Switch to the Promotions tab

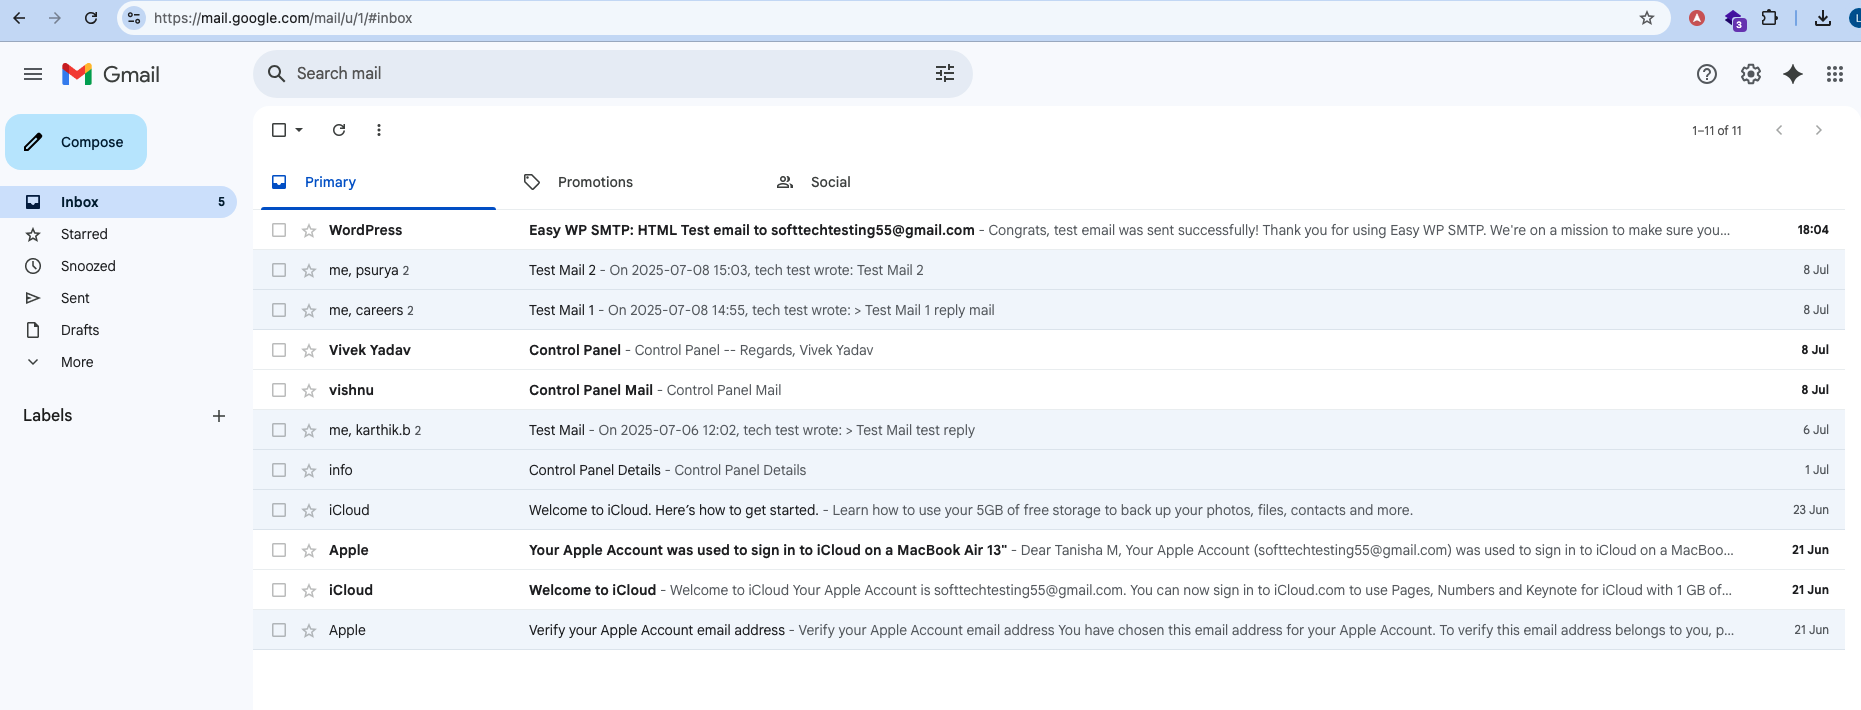[594, 182]
